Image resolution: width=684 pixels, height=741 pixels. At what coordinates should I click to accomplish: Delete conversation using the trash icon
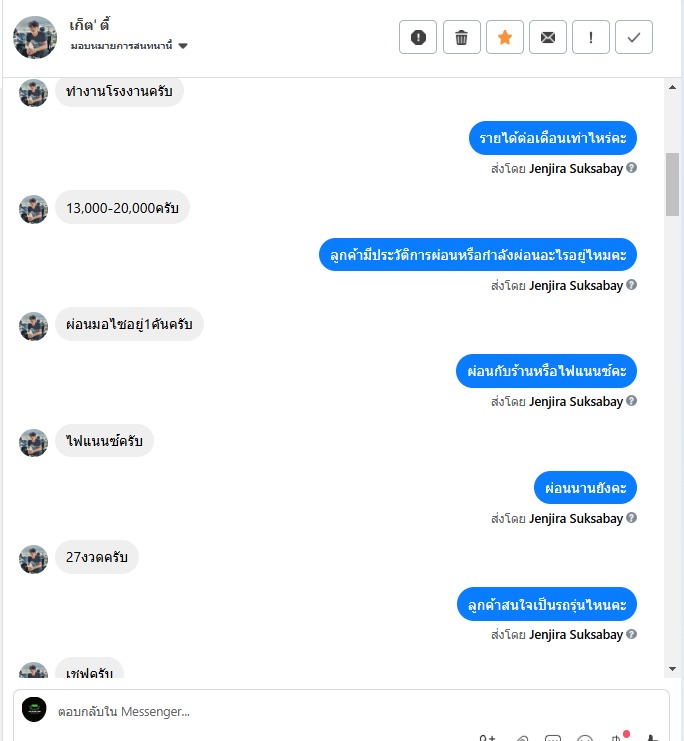[461, 37]
